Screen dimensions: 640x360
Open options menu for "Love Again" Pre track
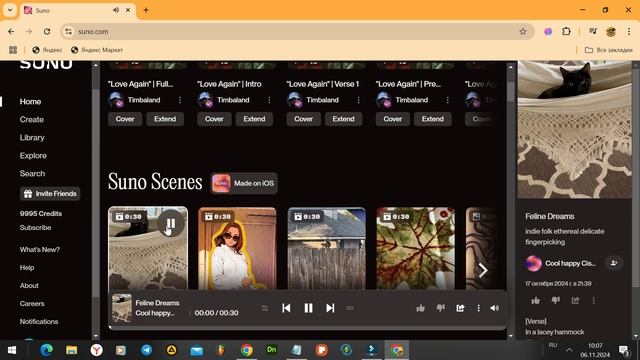click(x=448, y=100)
